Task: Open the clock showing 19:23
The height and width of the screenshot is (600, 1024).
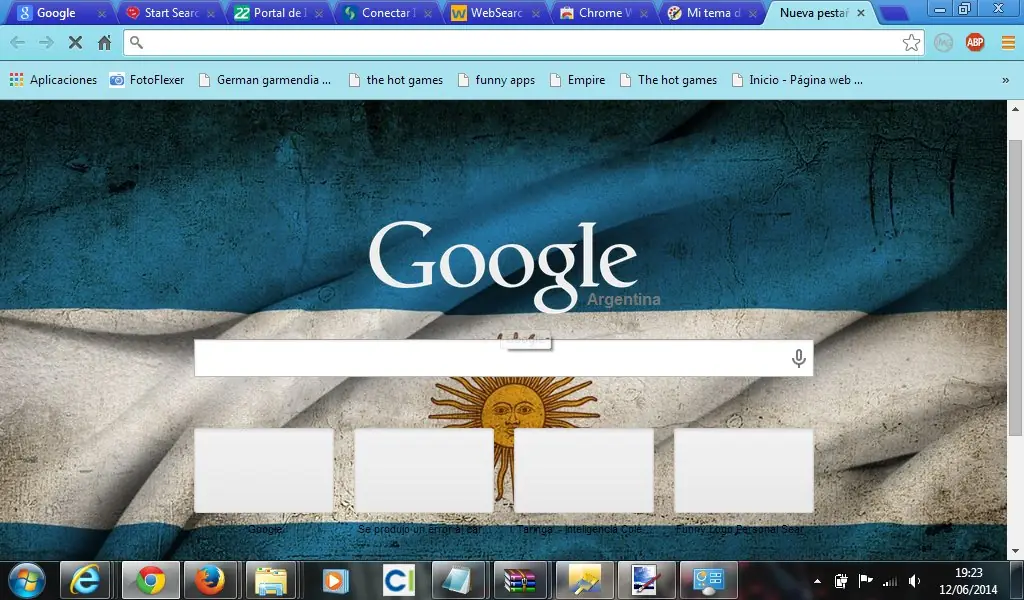Action: point(968,573)
